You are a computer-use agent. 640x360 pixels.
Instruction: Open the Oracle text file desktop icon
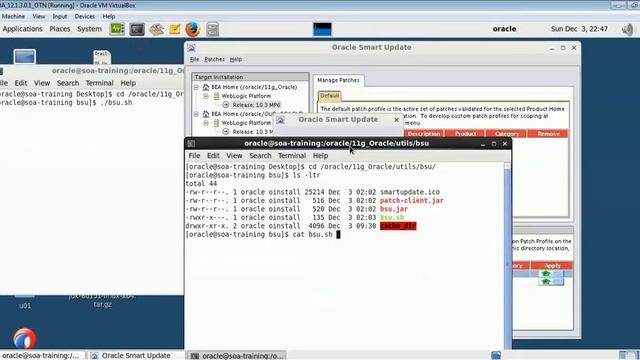click(x=102, y=57)
